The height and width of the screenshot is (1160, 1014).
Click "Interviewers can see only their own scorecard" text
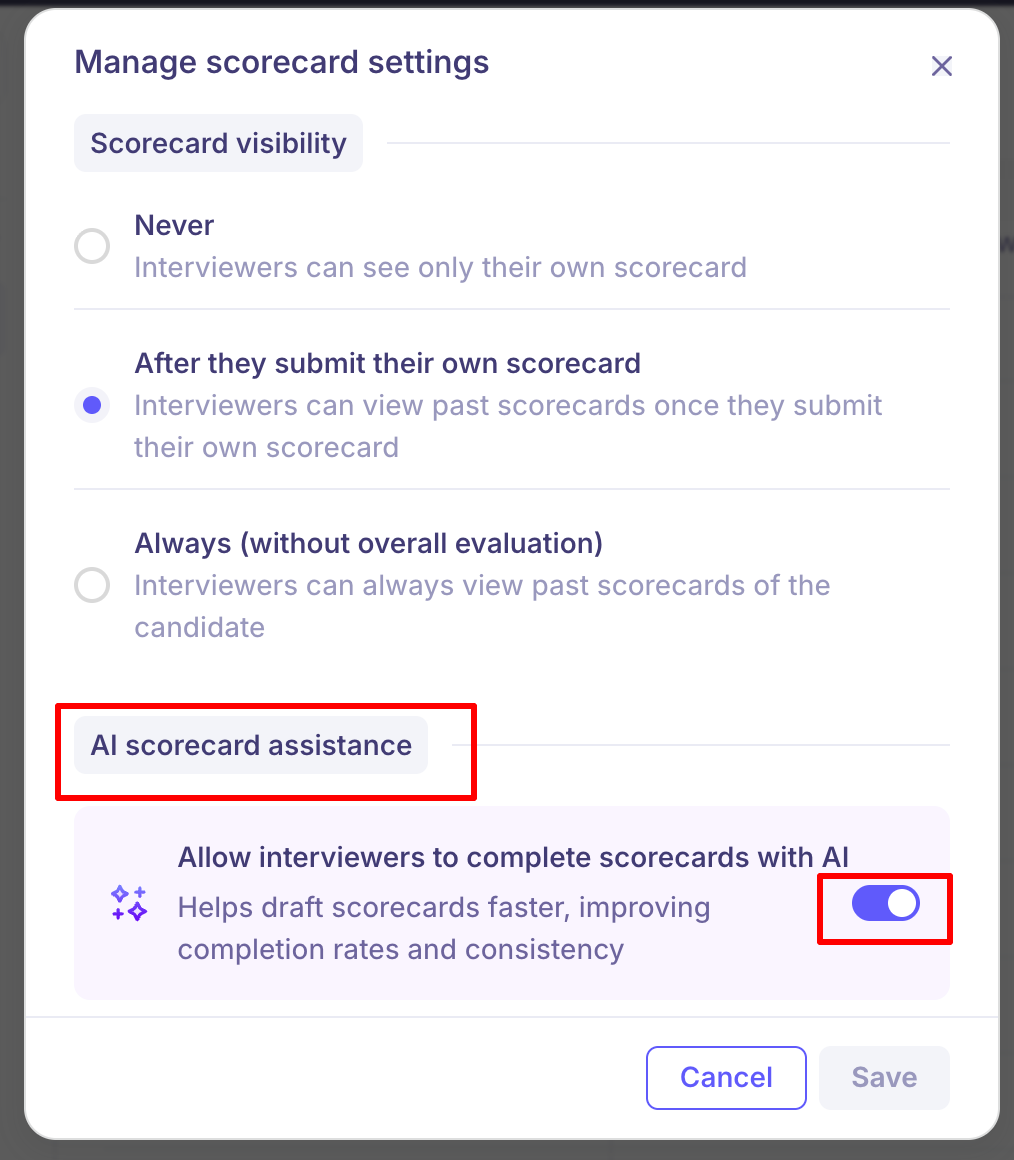440,268
